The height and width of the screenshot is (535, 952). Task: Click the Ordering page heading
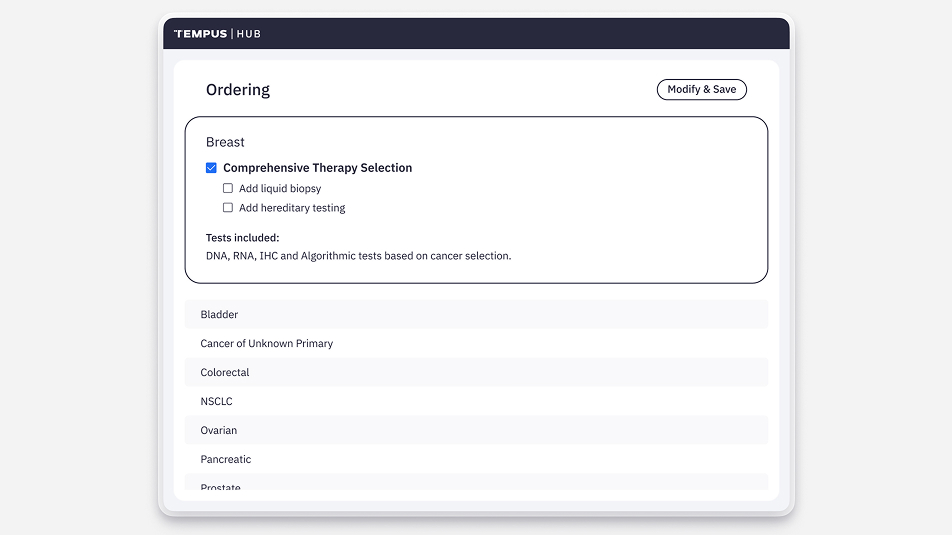[x=238, y=90]
